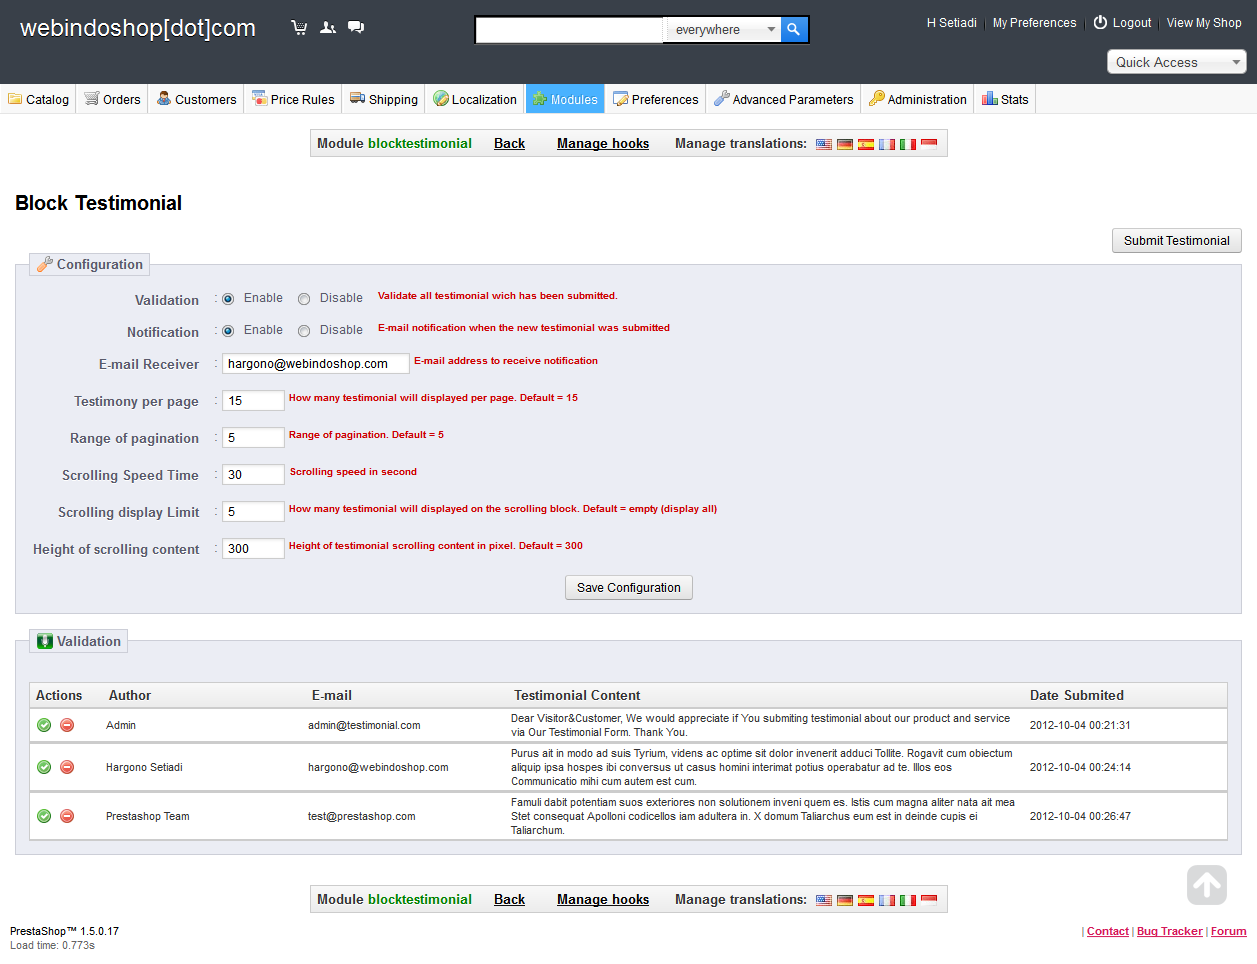Focus the header search text field
The image size is (1257, 964).
click(x=569, y=30)
